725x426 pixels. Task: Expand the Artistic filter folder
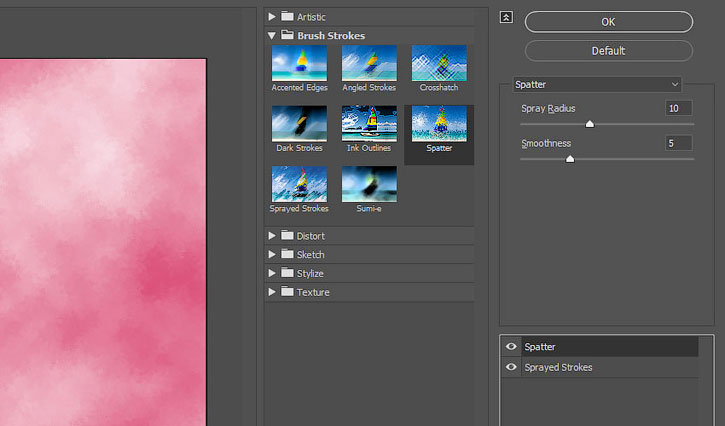[272, 17]
